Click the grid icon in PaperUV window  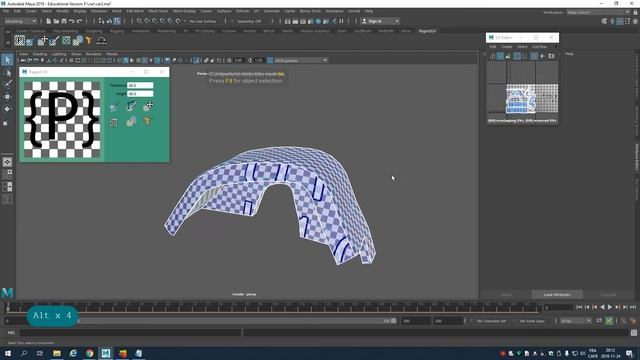tap(114, 122)
